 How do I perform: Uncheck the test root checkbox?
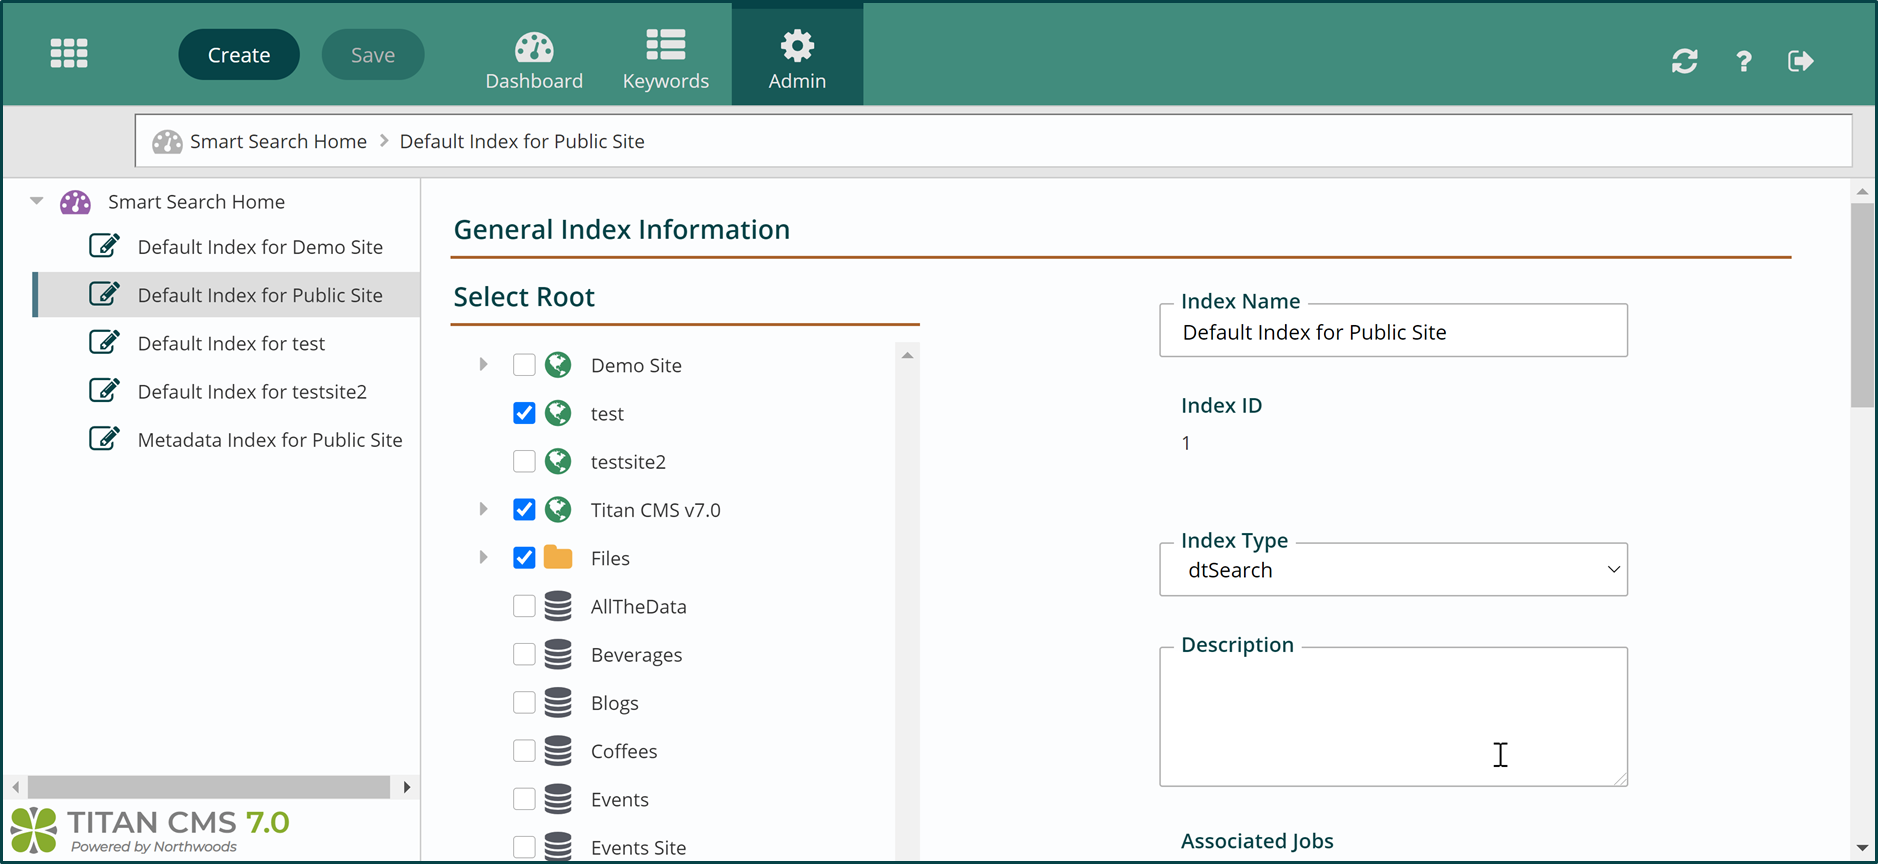pyautogui.click(x=524, y=413)
